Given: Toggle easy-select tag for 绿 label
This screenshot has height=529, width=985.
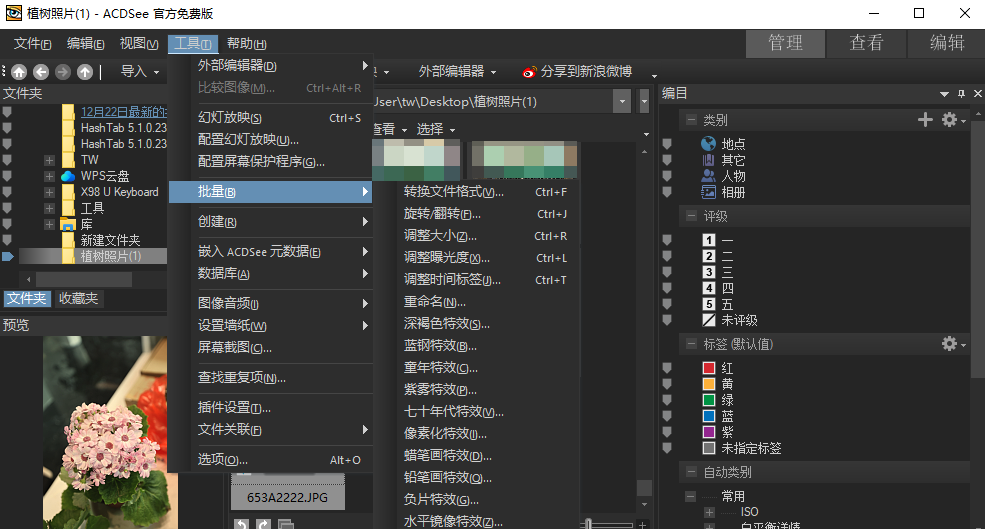Looking at the screenshot, I should (x=667, y=400).
